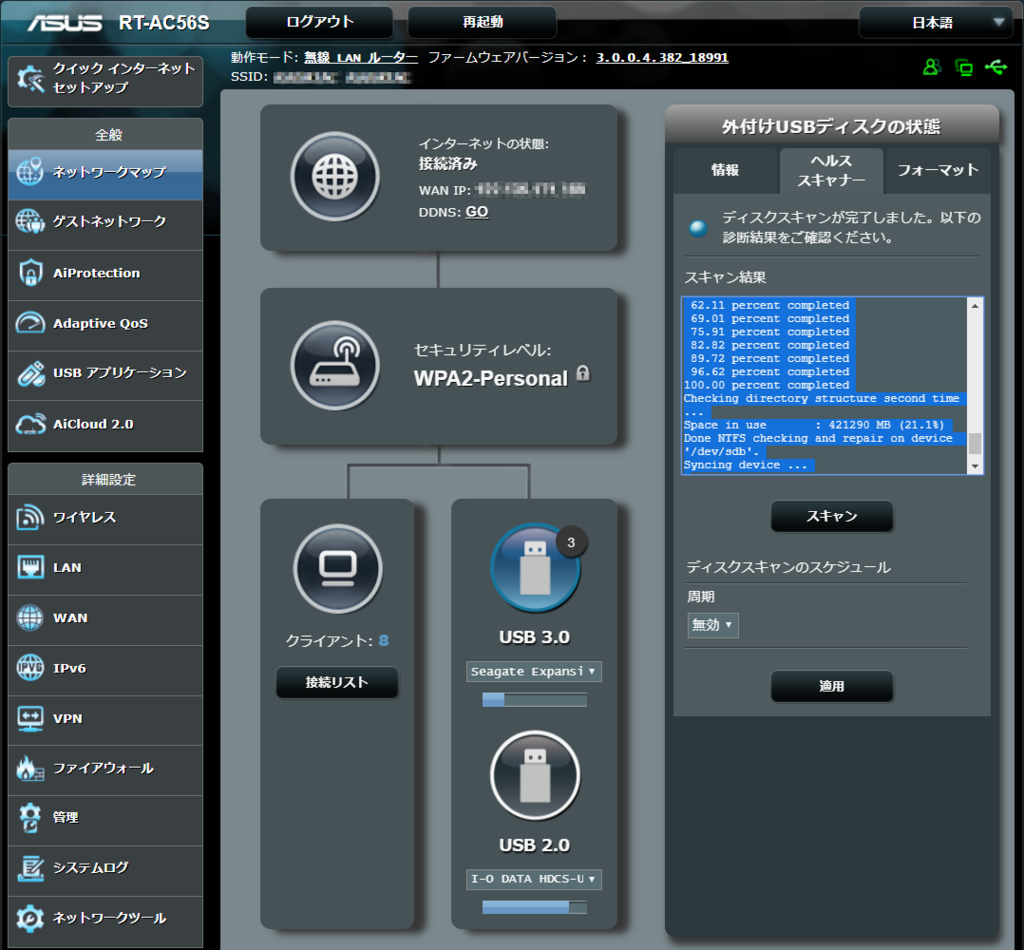Click the wireless router security icon
Screen dimensions: 1024x950
tap(335, 366)
